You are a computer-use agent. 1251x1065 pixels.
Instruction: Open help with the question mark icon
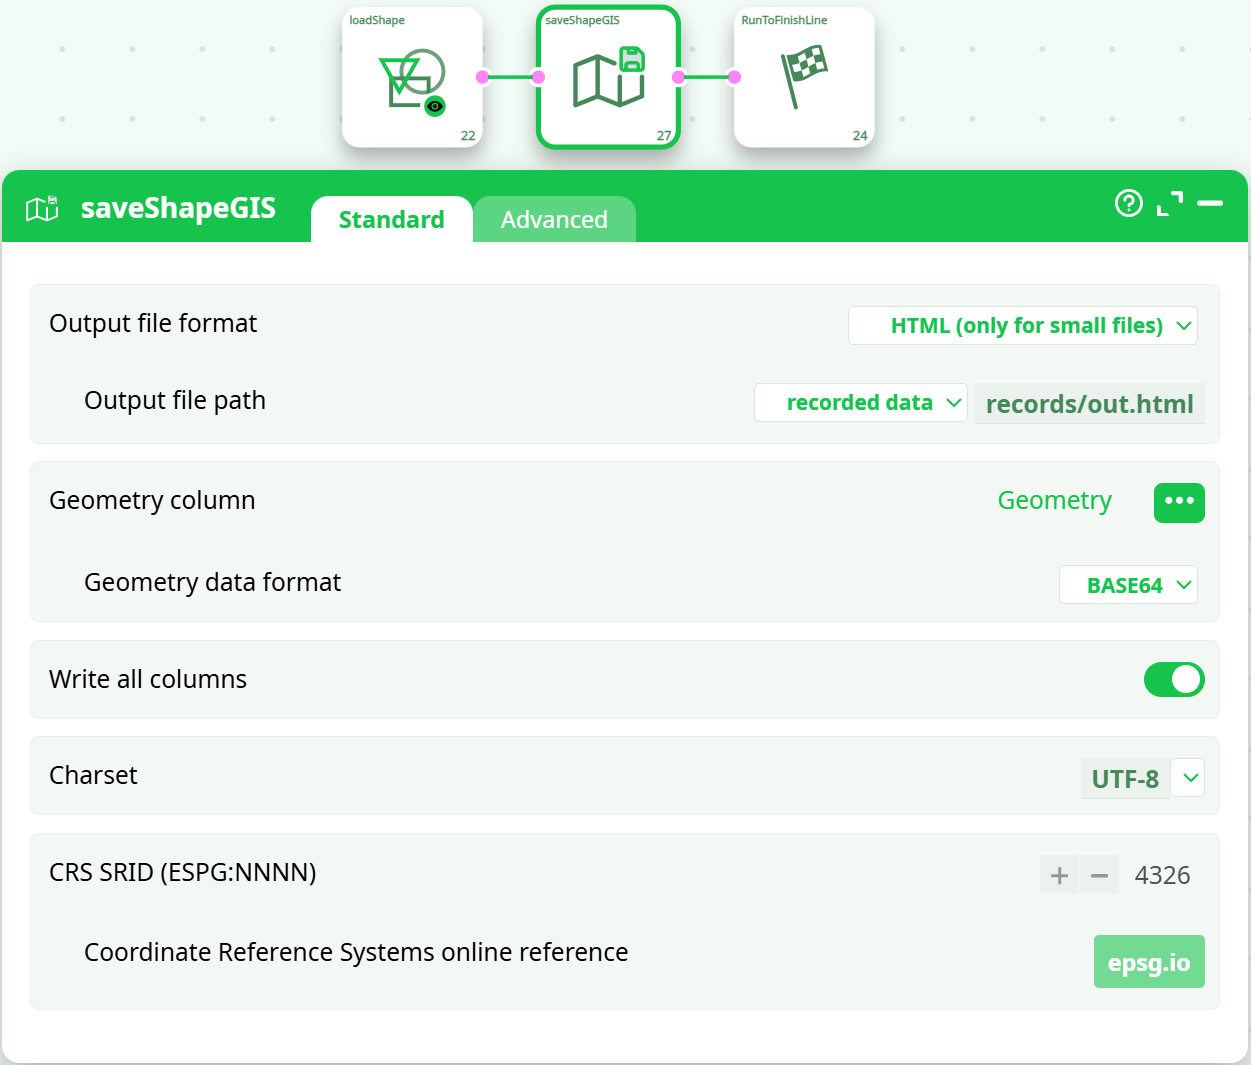pyautogui.click(x=1128, y=203)
